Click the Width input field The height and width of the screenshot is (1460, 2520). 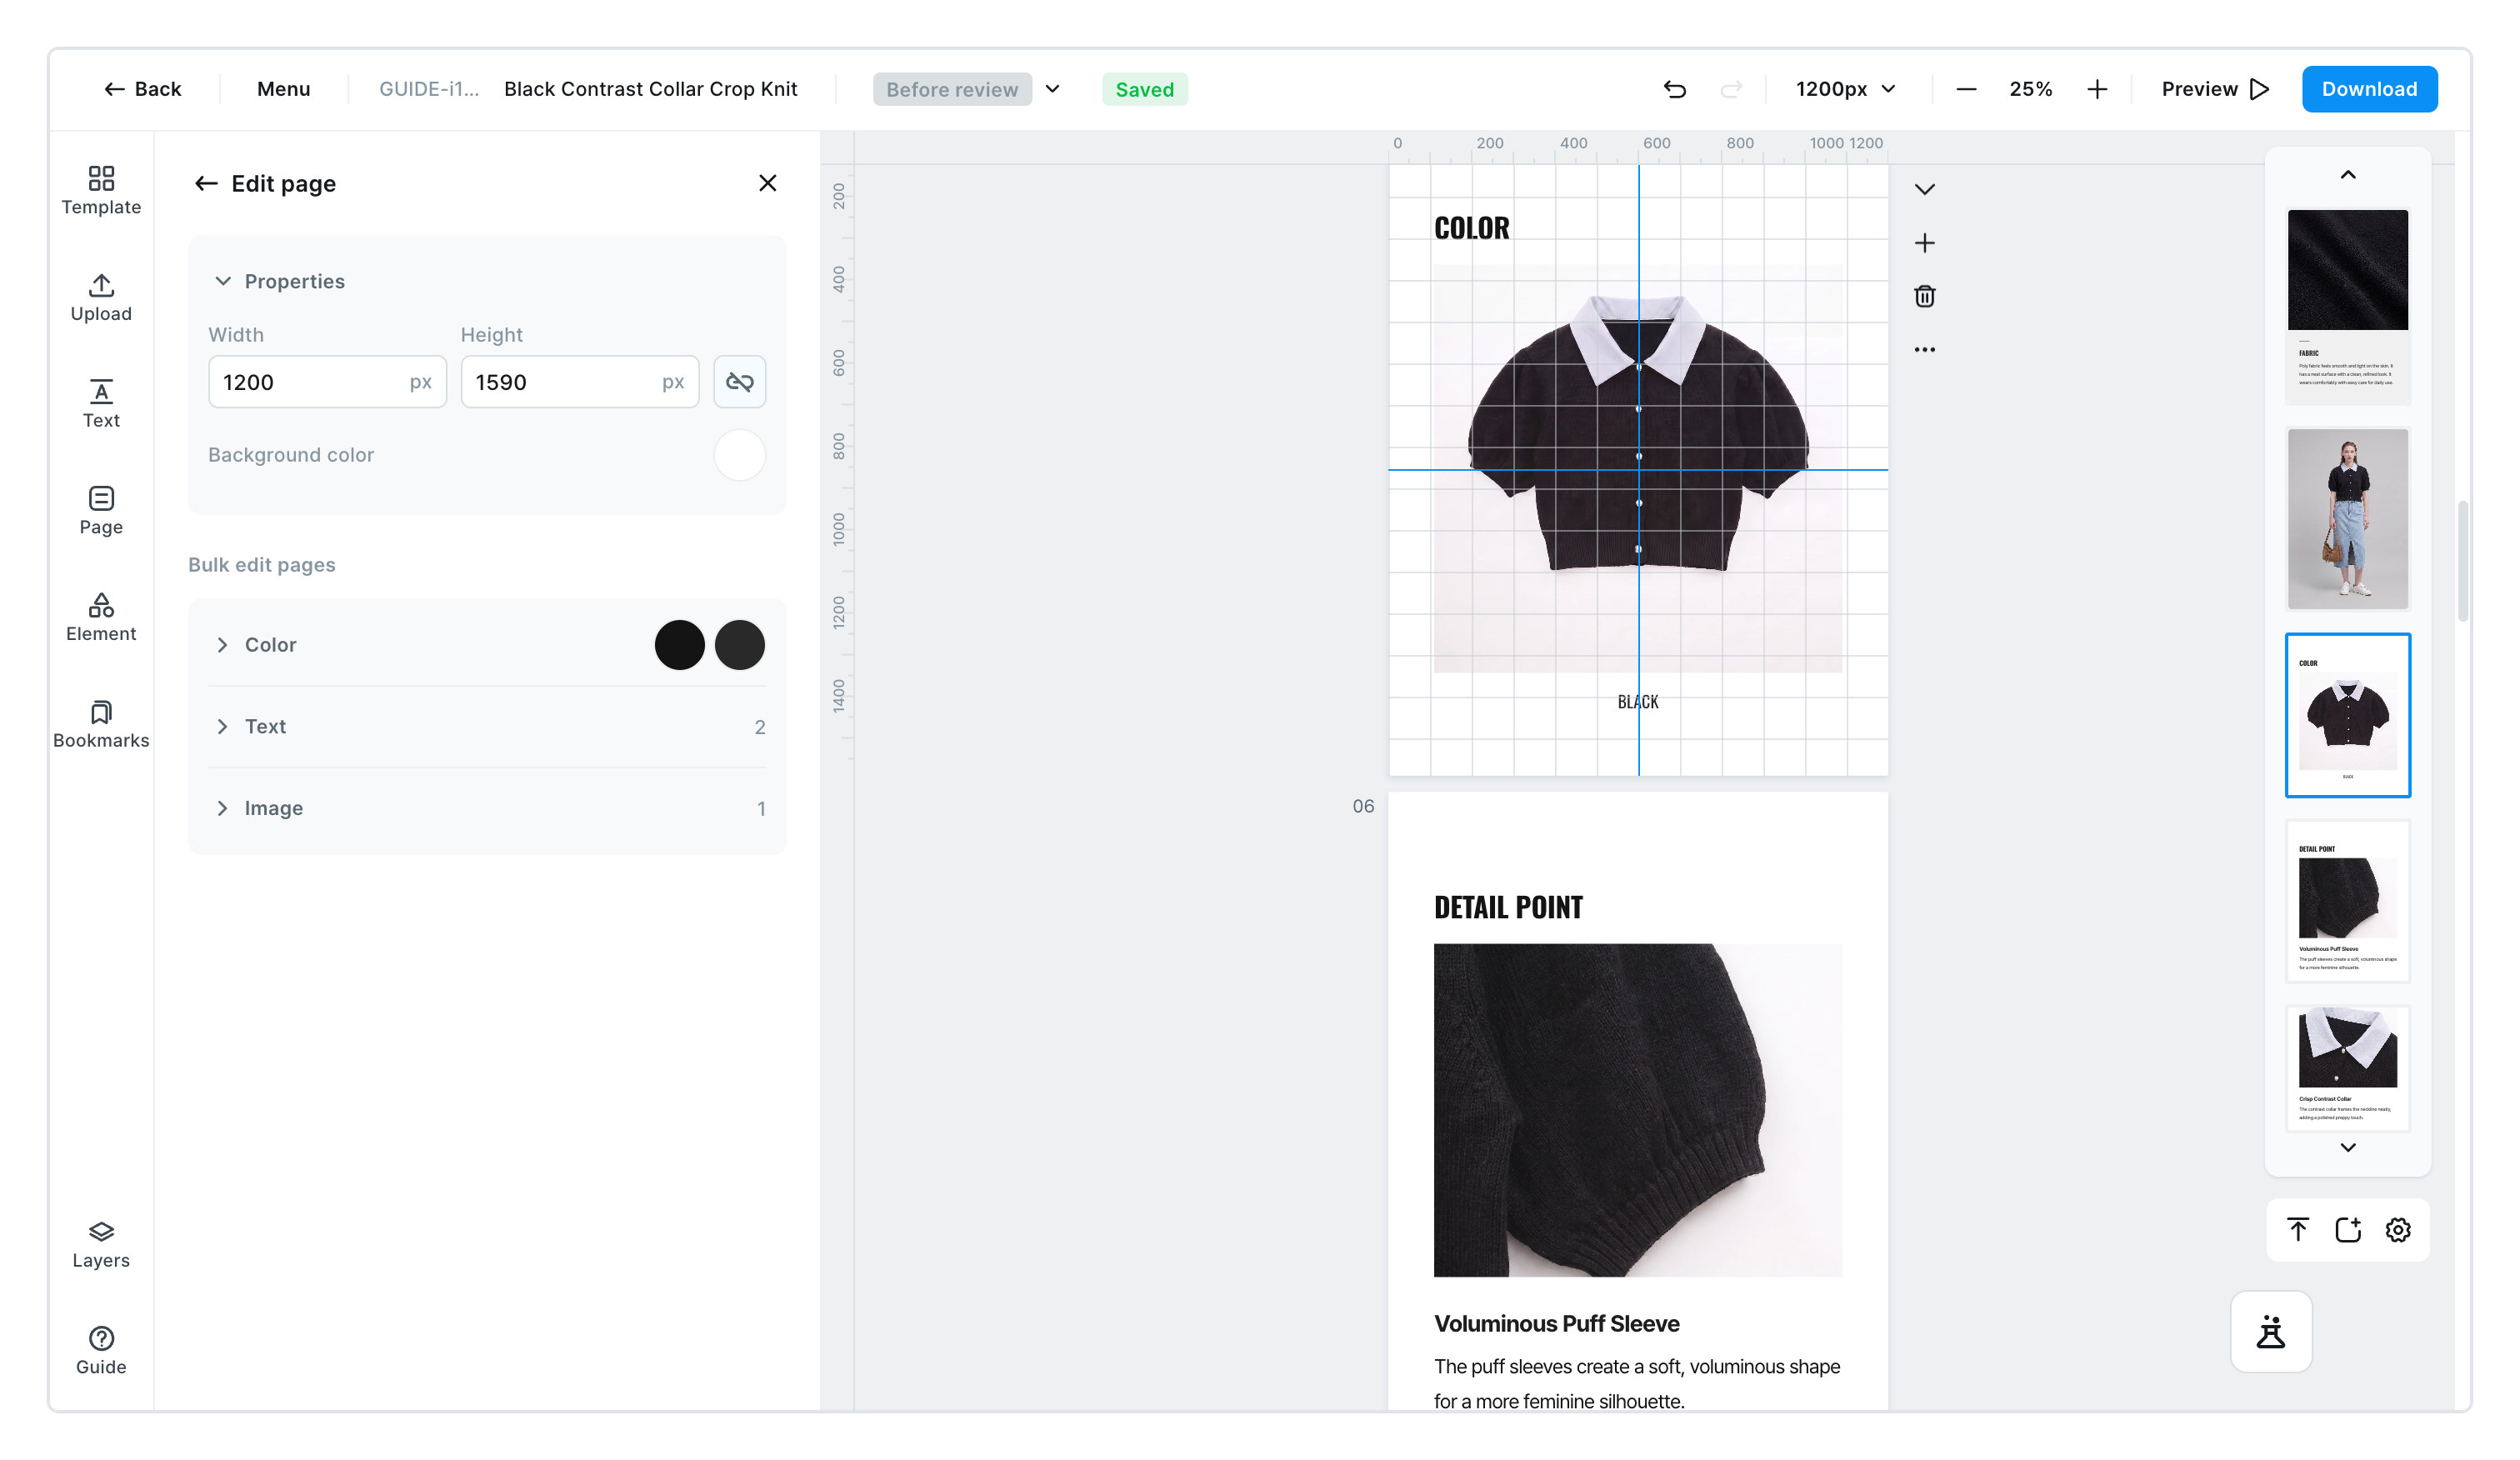click(x=328, y=382)
